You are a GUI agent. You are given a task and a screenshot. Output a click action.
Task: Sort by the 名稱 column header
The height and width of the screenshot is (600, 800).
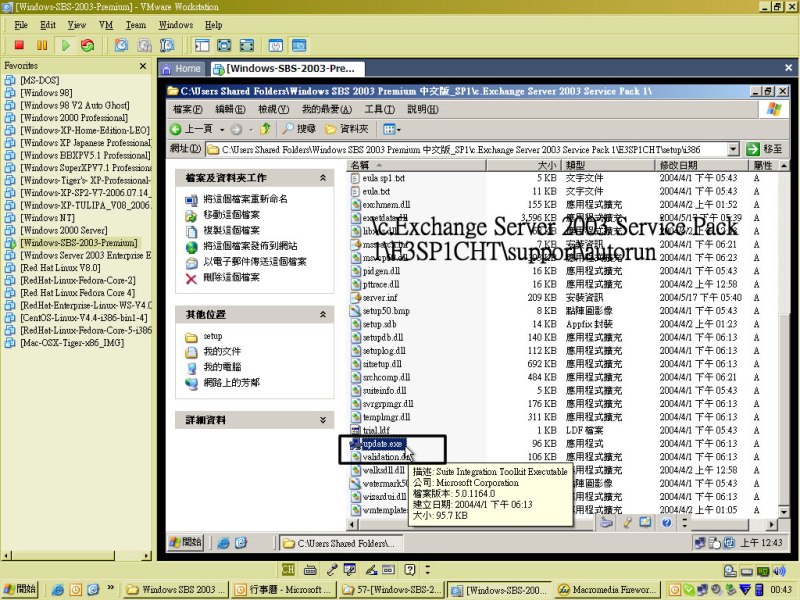(417, 165)
